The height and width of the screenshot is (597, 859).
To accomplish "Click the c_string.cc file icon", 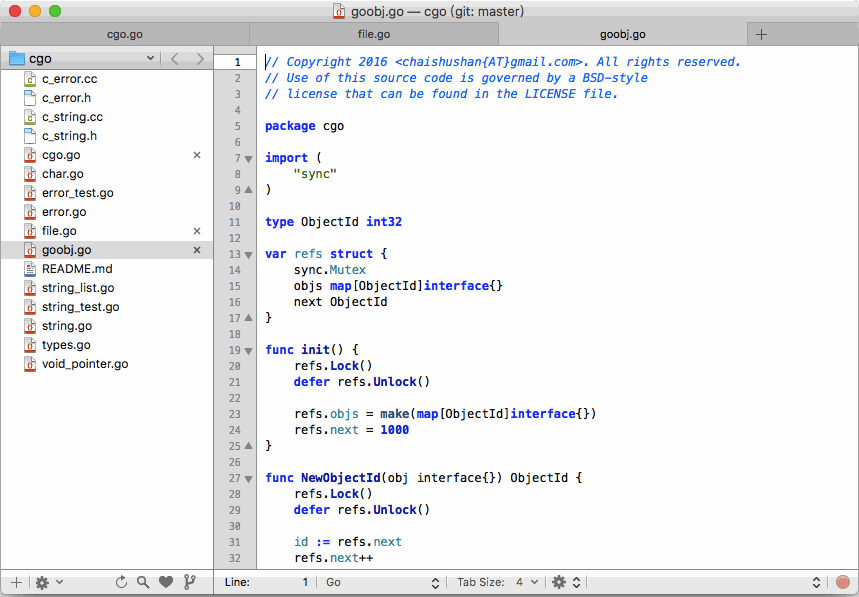I will (30, 117).
